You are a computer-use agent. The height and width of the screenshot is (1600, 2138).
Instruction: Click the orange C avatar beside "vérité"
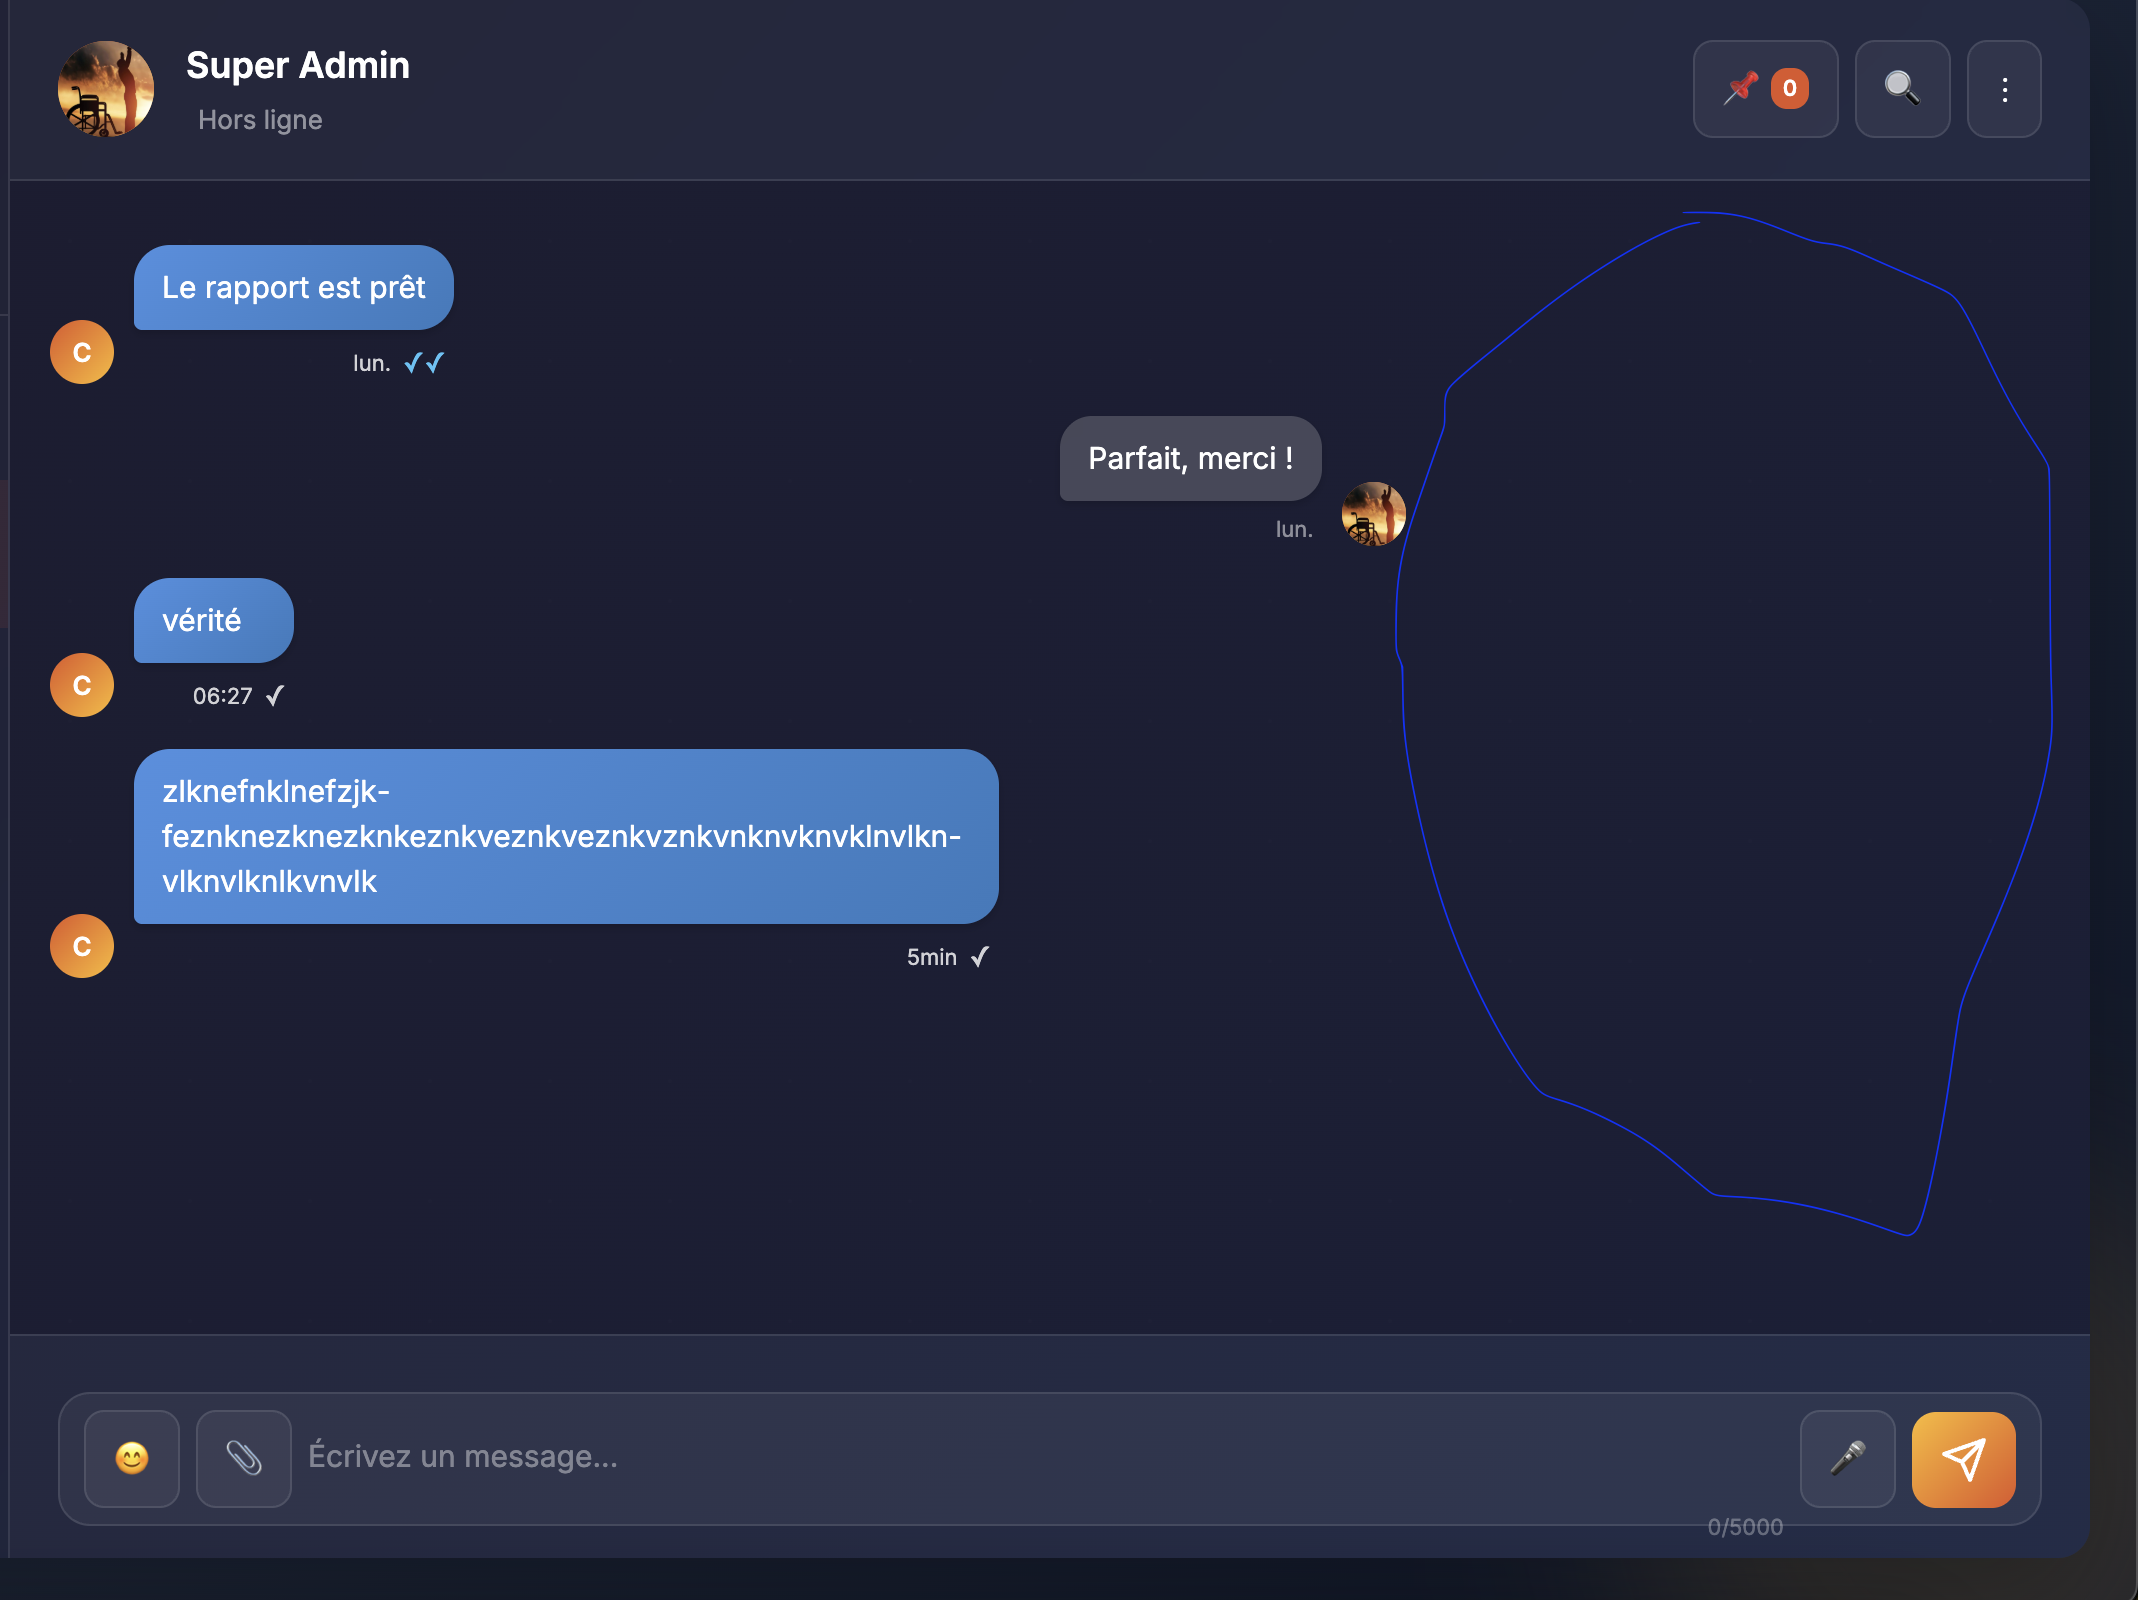[x=82, y=685]
